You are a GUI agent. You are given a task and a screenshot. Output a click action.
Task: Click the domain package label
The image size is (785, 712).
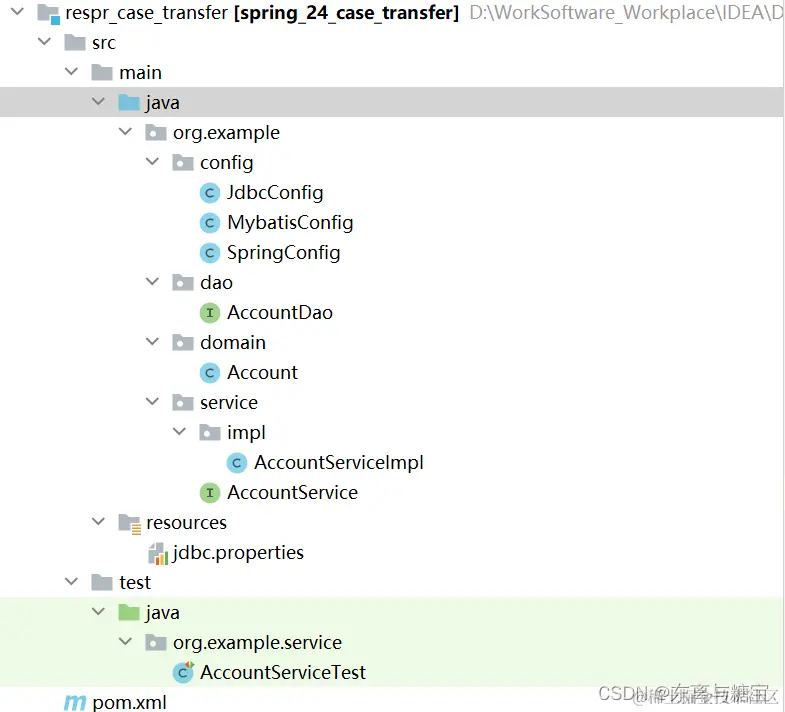click(x=233, y=343)
